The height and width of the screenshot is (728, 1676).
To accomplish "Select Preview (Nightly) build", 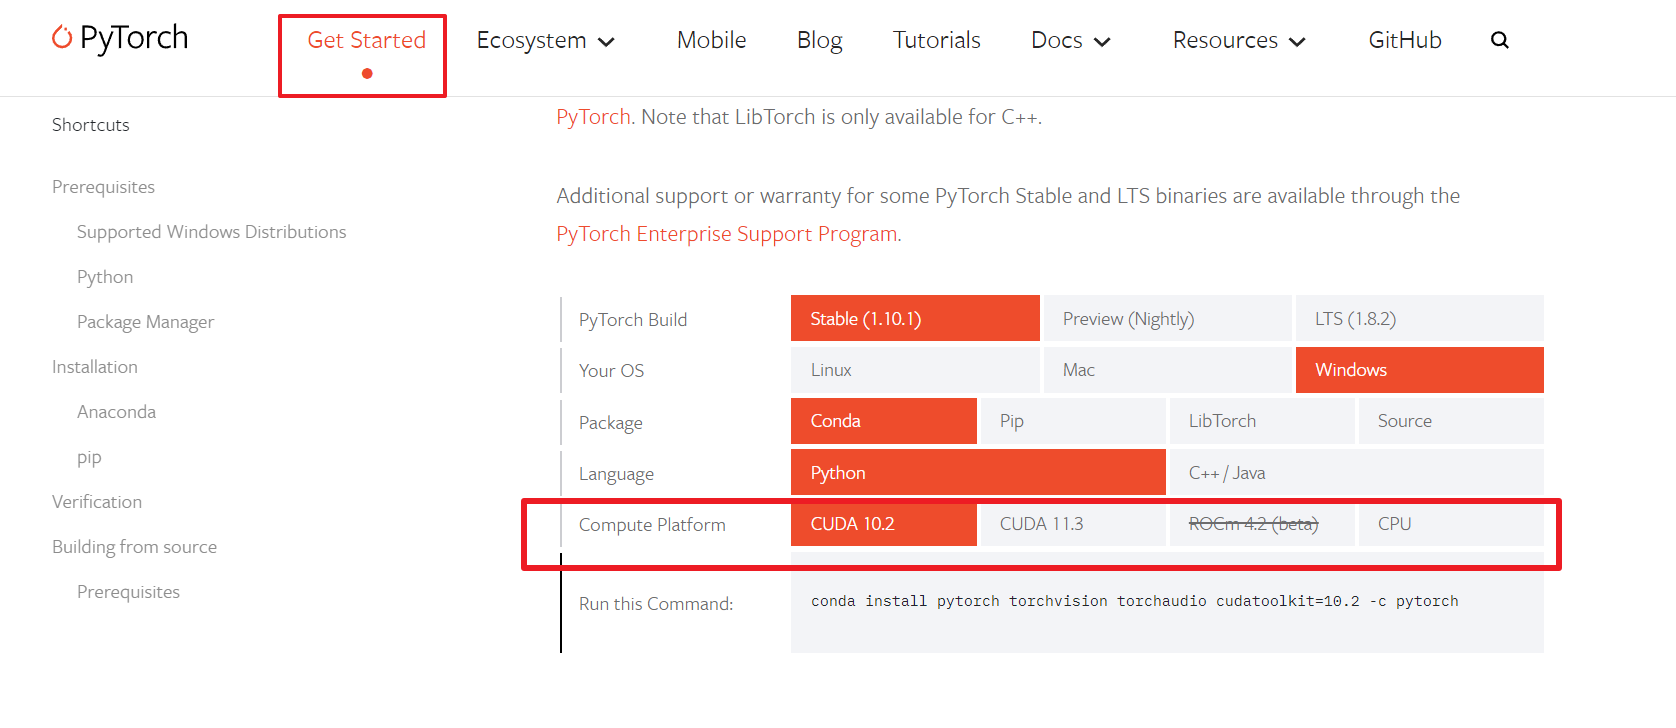I will [1167, 318].
